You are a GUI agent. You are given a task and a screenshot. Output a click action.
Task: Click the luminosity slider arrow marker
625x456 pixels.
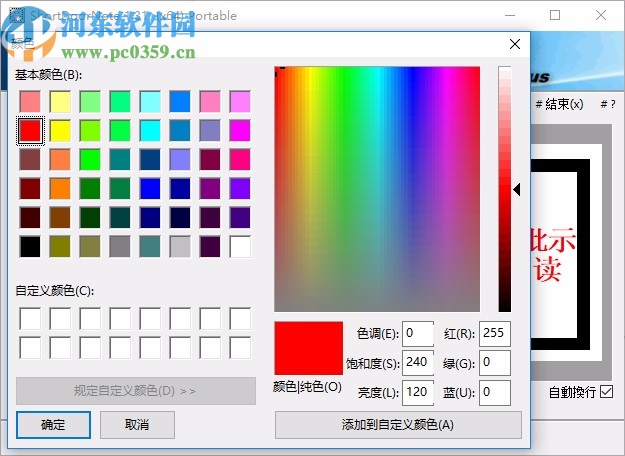[517, 190]
